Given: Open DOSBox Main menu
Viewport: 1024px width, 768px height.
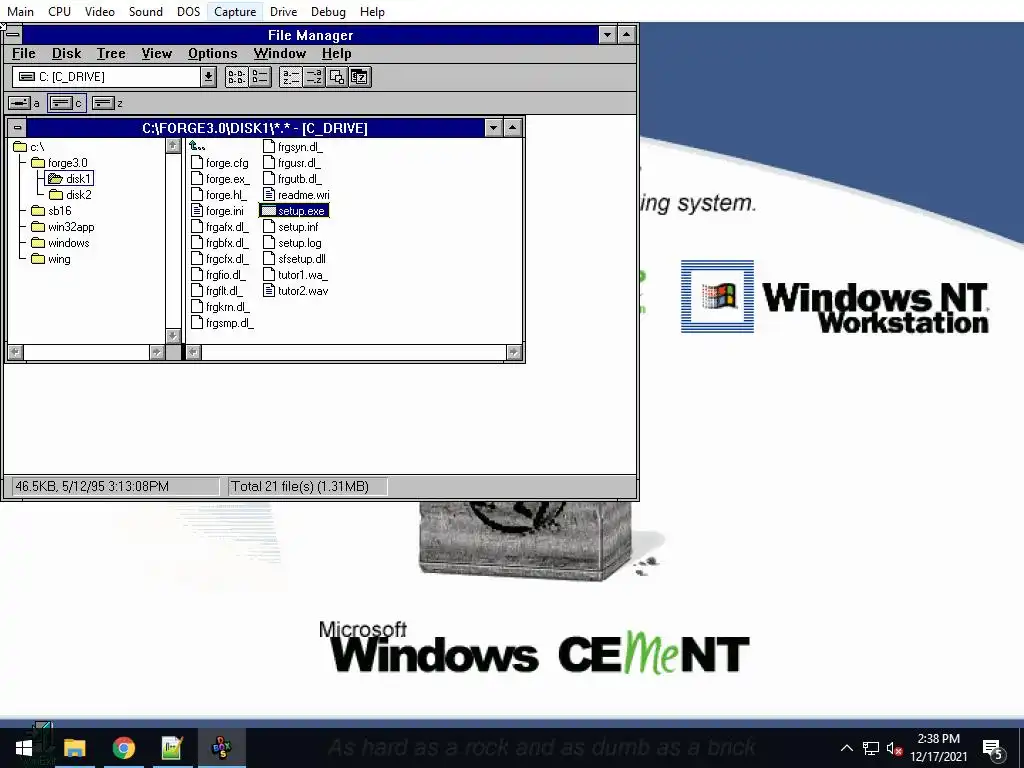Looking at the screenshot, I should [x=20, y=12].
